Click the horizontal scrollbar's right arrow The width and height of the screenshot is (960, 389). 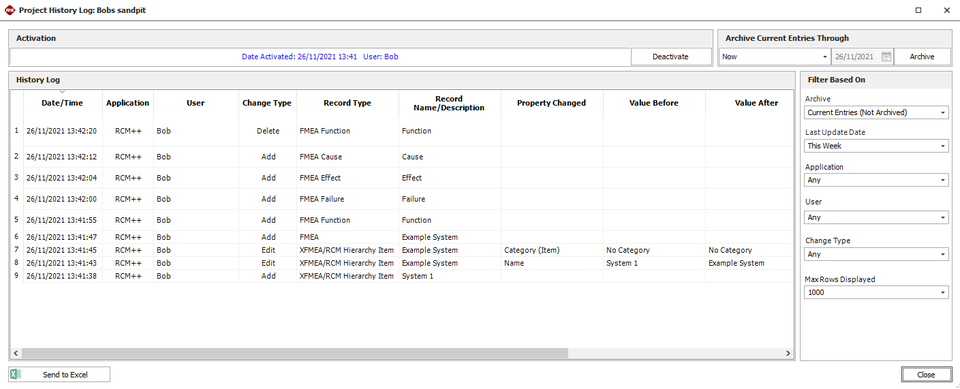pos(789,353)
